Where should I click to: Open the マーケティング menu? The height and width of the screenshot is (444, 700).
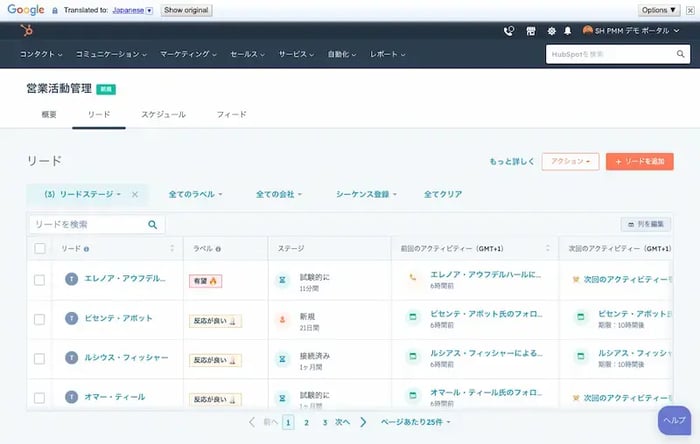click(x=188, y=54)
